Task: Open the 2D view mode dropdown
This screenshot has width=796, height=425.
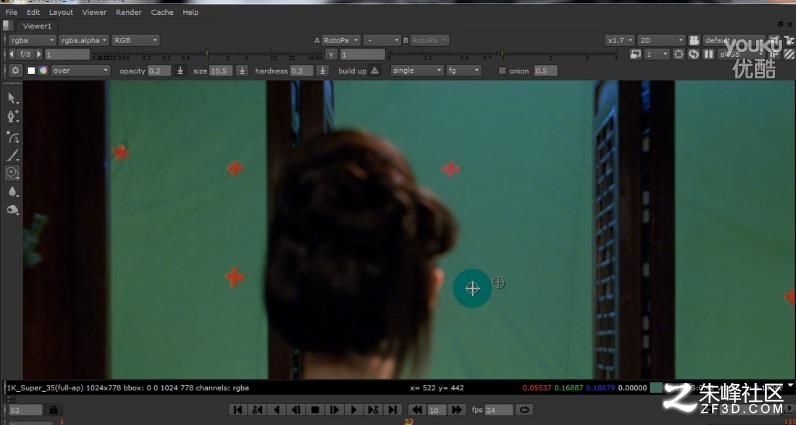Action: tap(661, 40)
